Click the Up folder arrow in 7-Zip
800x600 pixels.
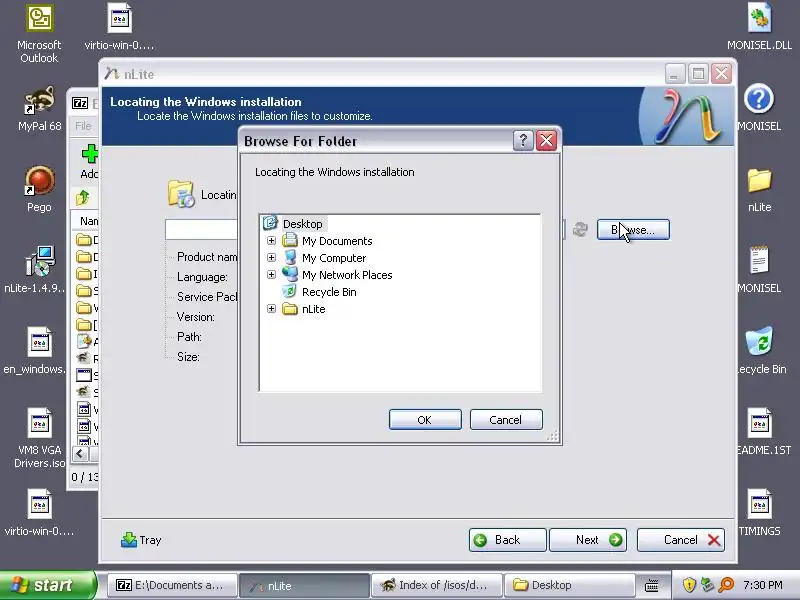point(83,197)
